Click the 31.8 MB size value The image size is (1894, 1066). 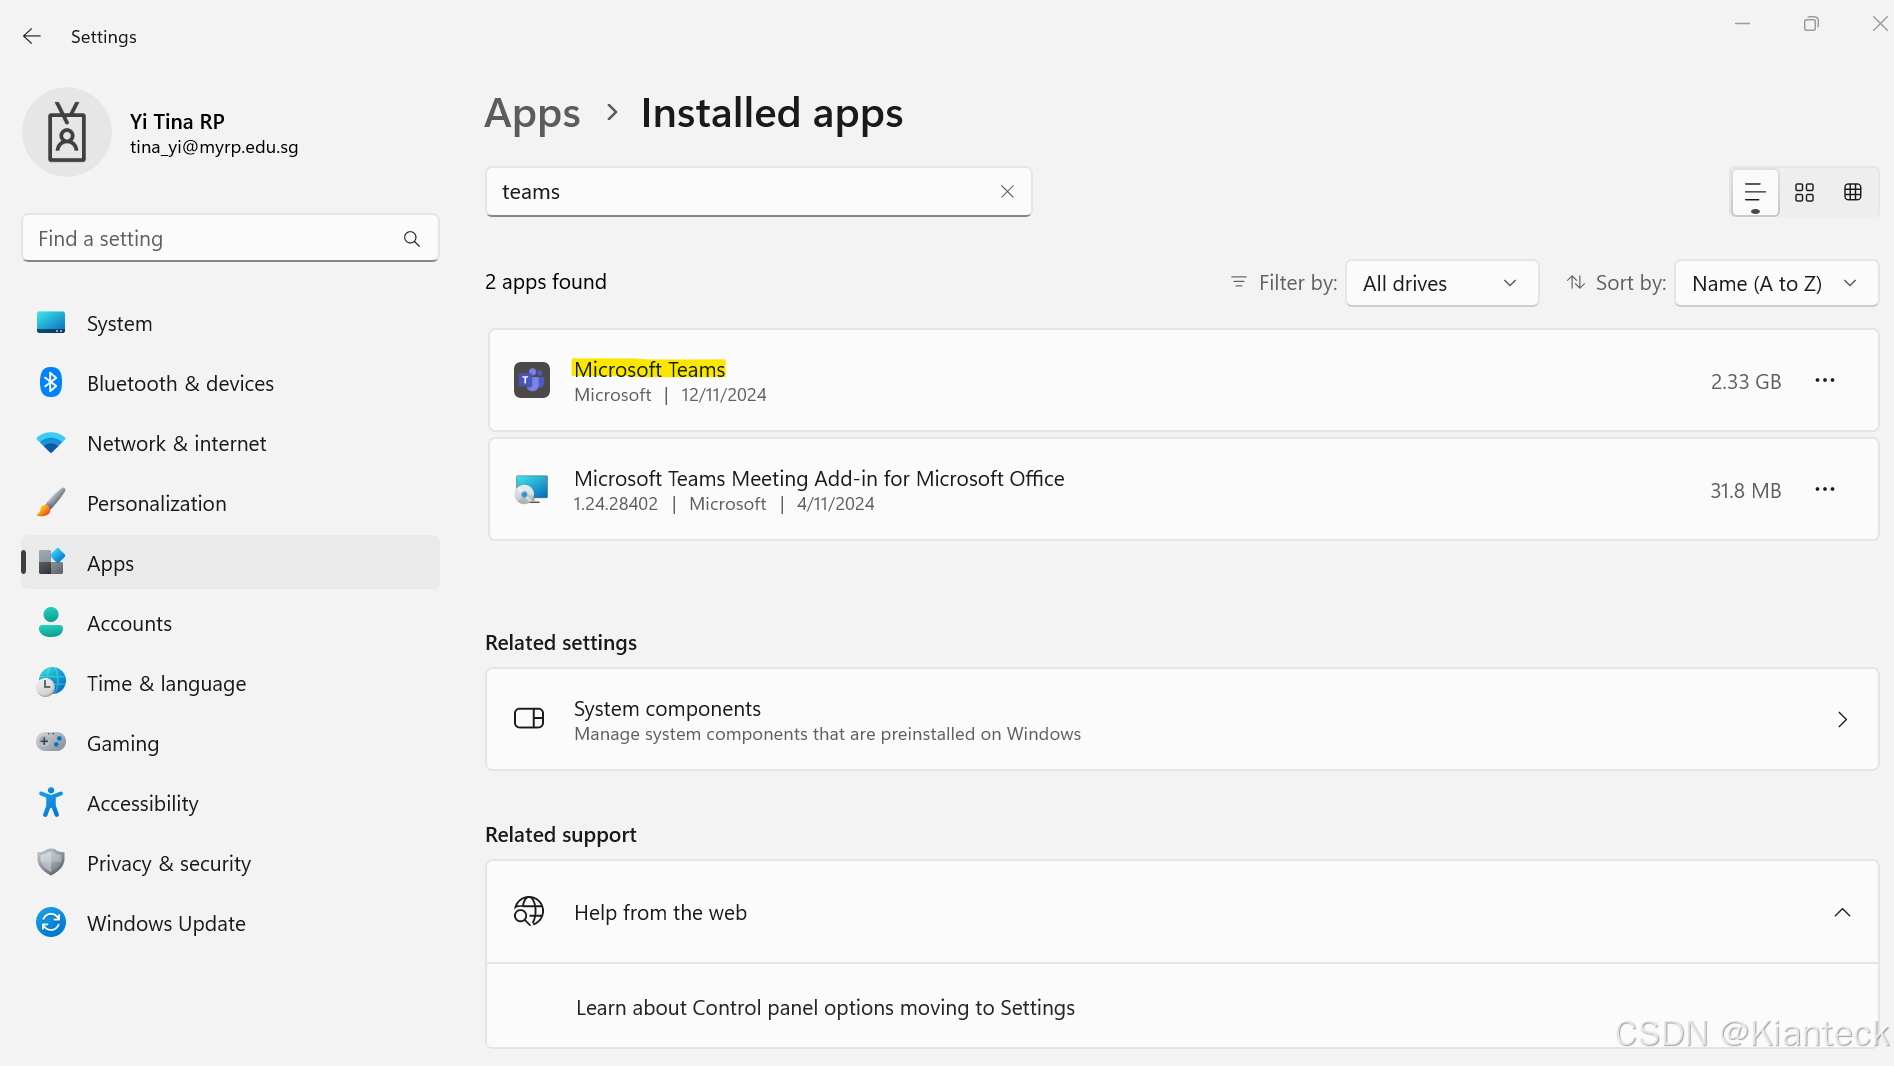[x=1746, y=490]
